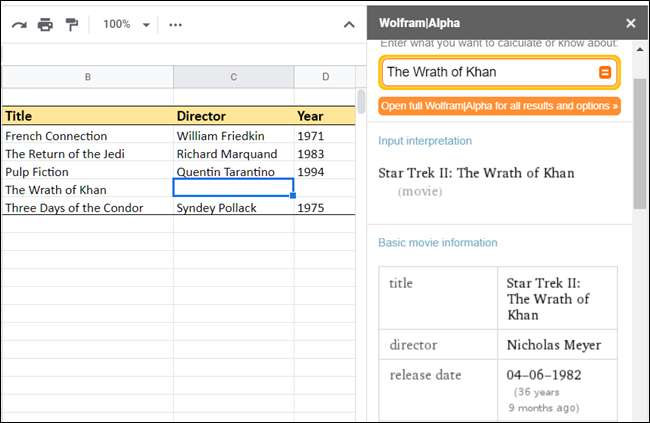Viewport: 650px width, 423px height.
Task: Select the 1971 year cell
Action: 325,136
